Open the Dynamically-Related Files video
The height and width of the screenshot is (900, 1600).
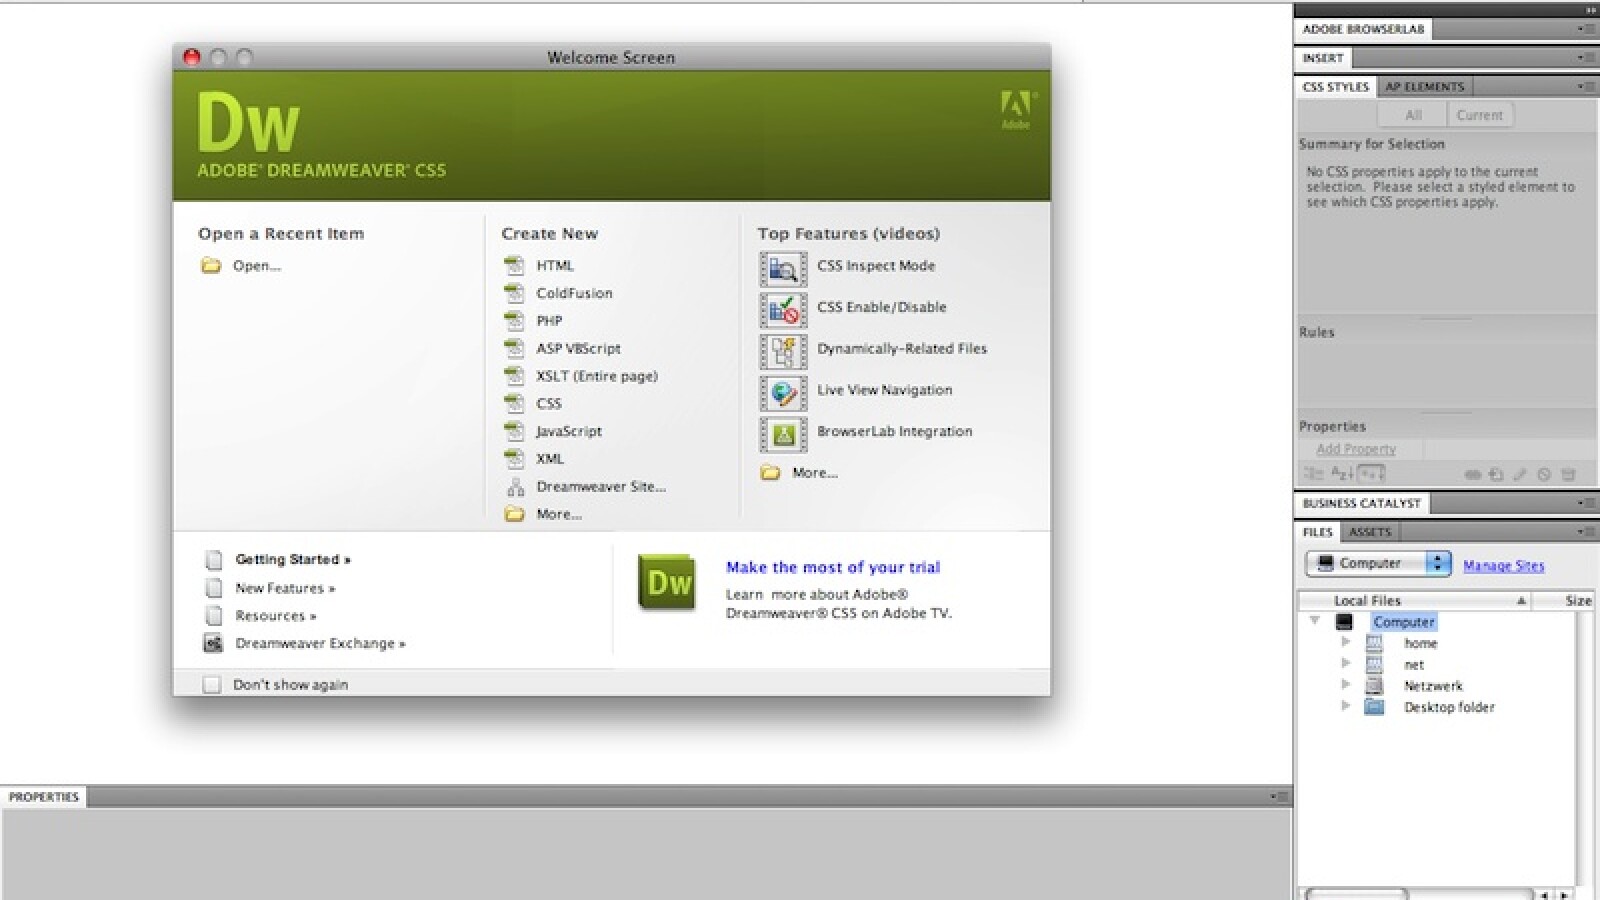click(x=901, y=348)
